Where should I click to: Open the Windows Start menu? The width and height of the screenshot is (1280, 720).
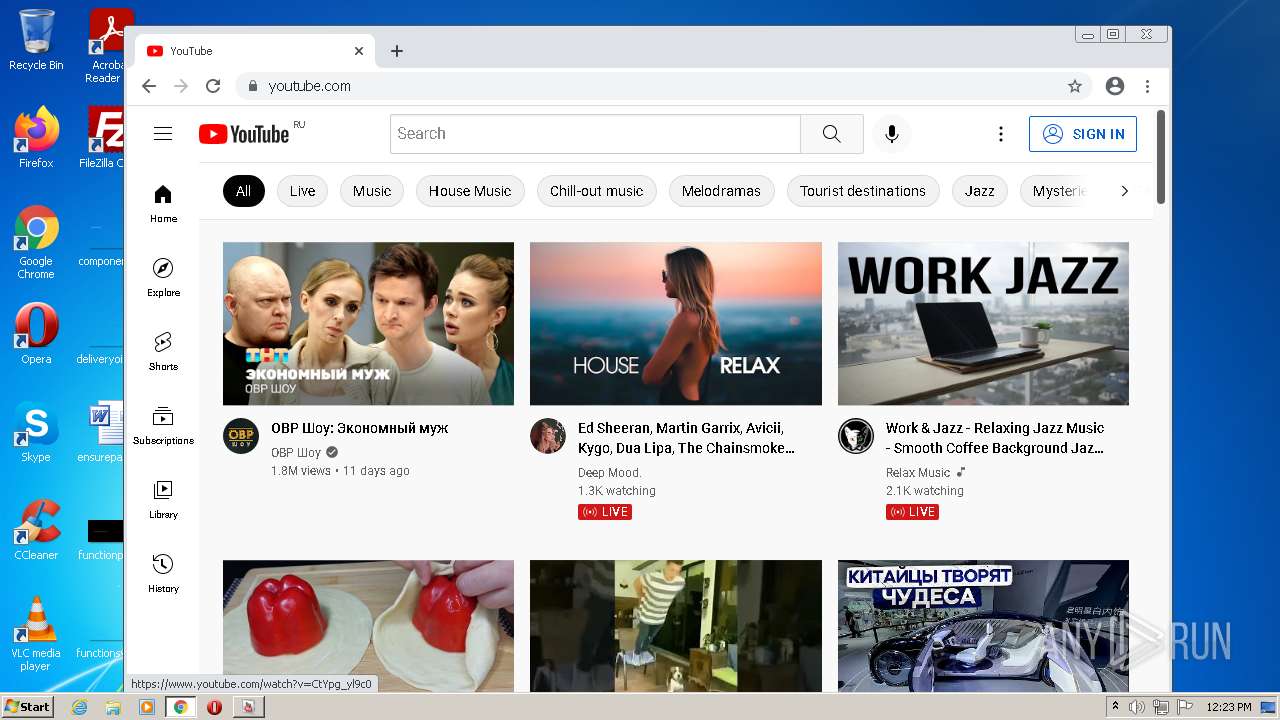(x=27, y=707)
